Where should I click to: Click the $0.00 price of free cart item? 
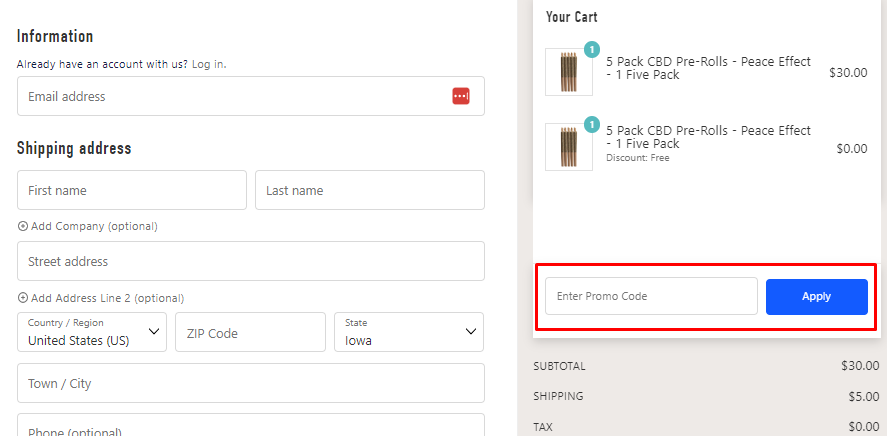coord(851,149)
